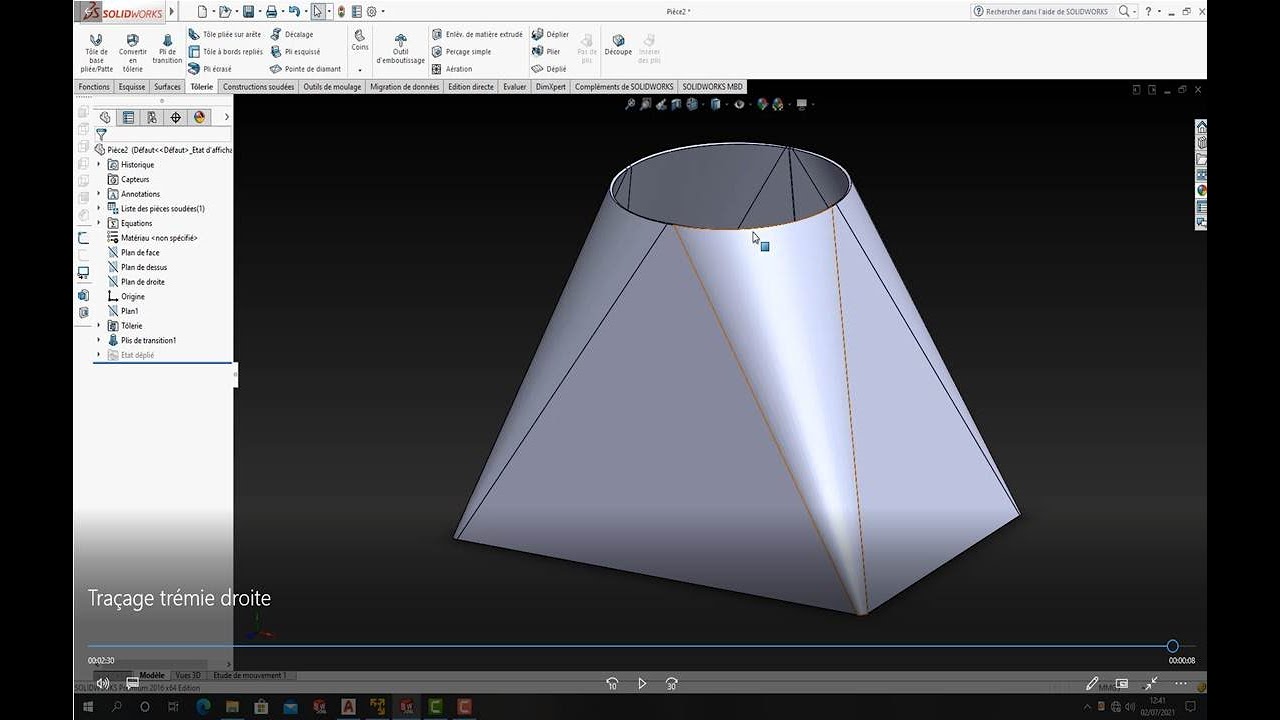Select the Tôle de base pliée/Patte tool
The height and width of the screenshot is (720, 1280).
97,53
